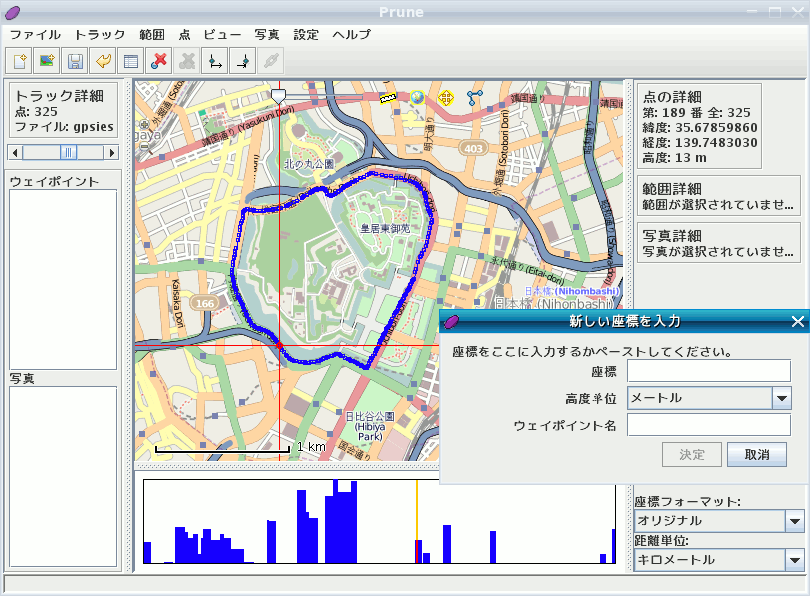The image size is (810, 596).
Task: Click the Save floppy disk icon
Action: coord(75,61)
